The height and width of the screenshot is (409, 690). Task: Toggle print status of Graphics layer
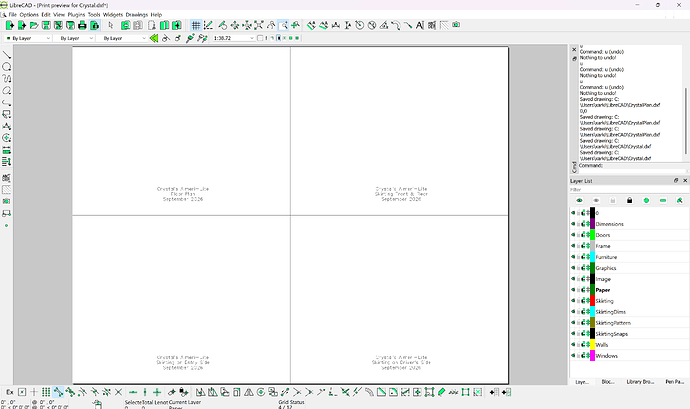[583, 268]
